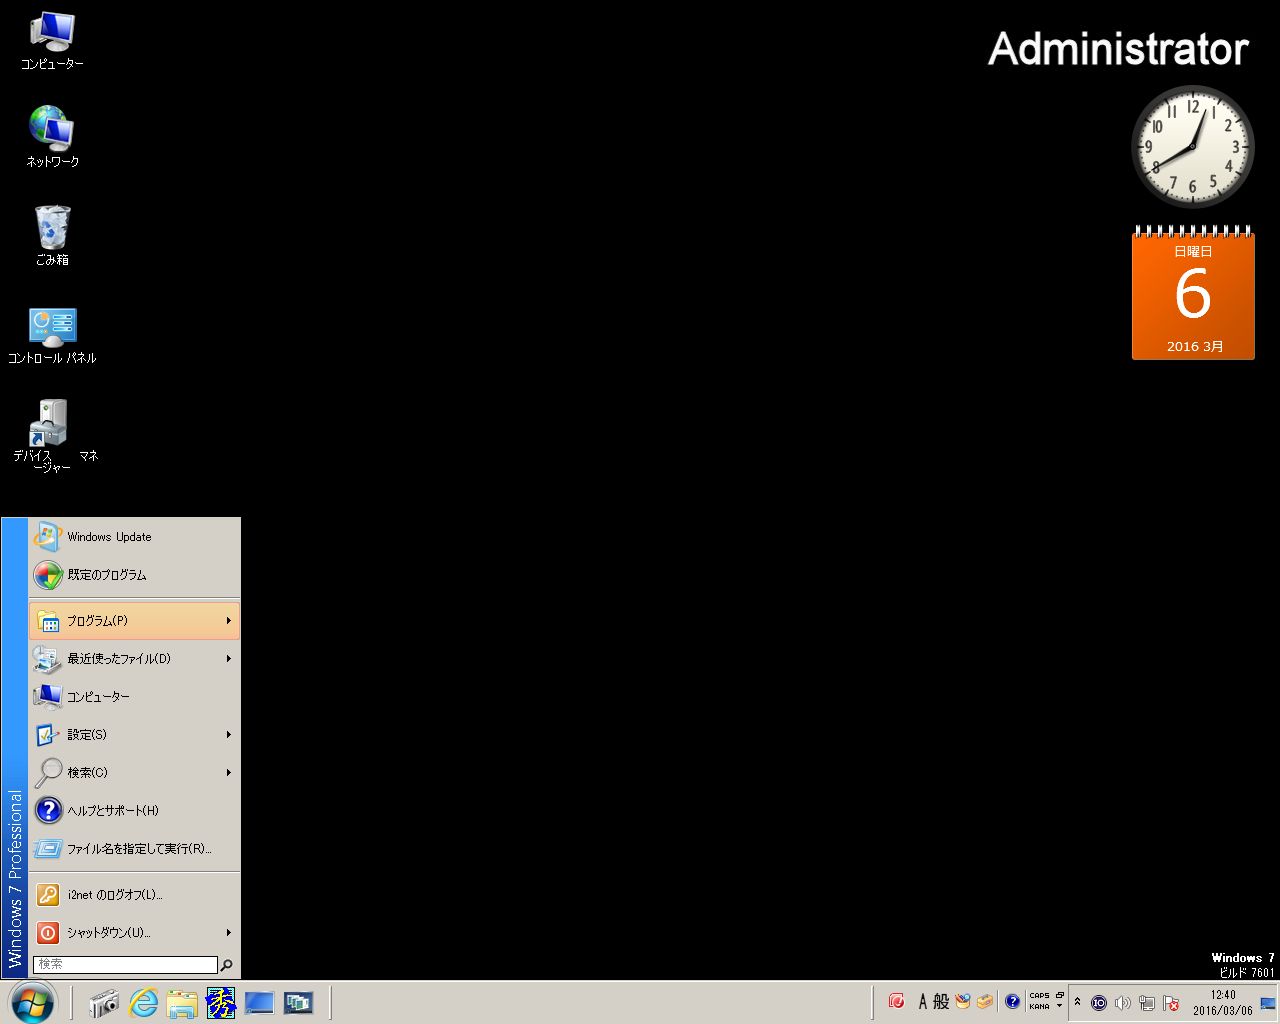Click the search magnifier button in Start menu

point(227,965)
